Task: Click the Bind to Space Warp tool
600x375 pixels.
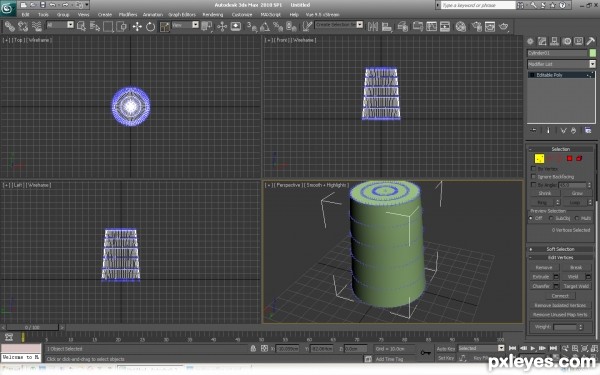Action: [36, 26]
